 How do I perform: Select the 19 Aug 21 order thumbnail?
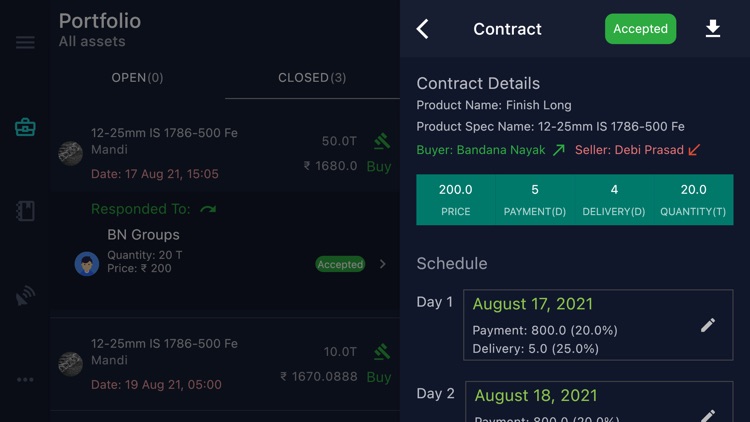[70, 363]
